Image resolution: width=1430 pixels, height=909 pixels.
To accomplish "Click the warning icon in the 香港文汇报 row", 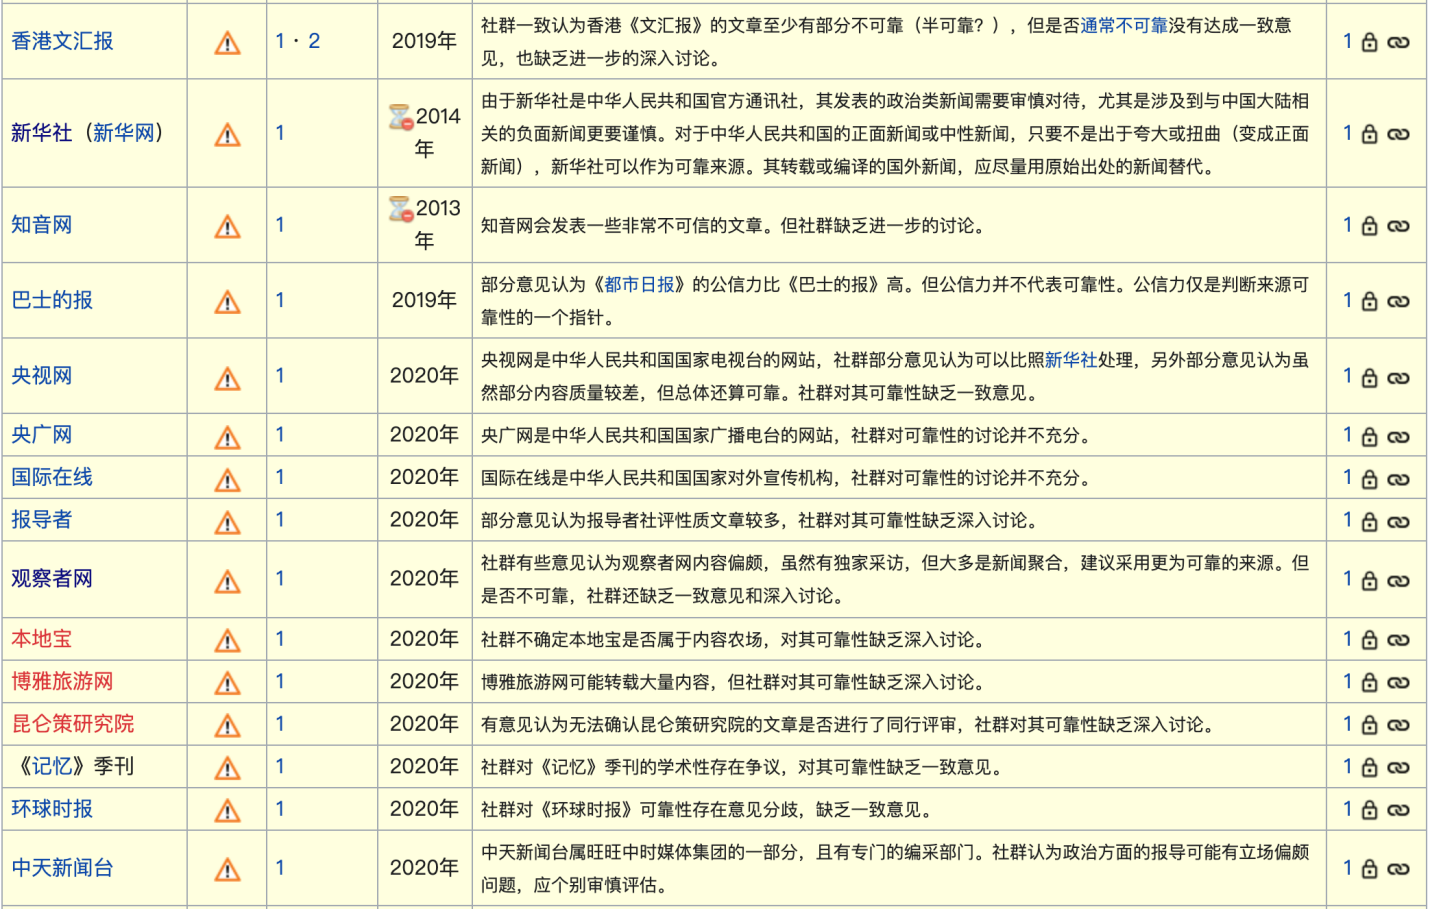I will coord(227,43).
